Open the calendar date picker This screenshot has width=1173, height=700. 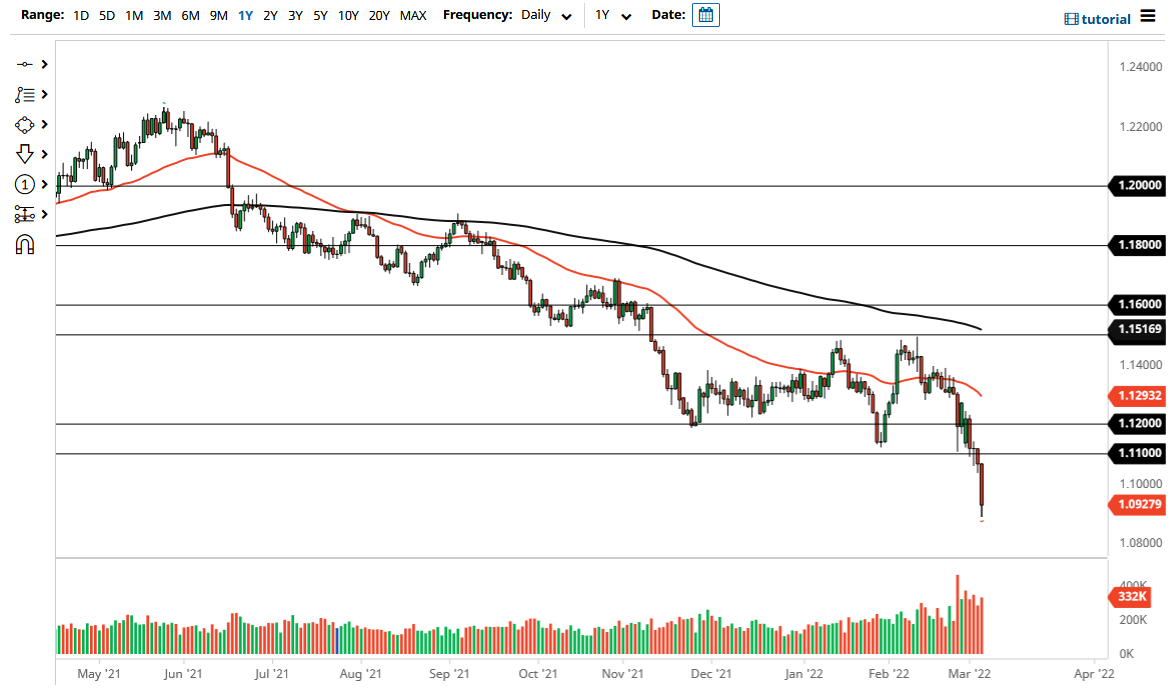(706, 15)
